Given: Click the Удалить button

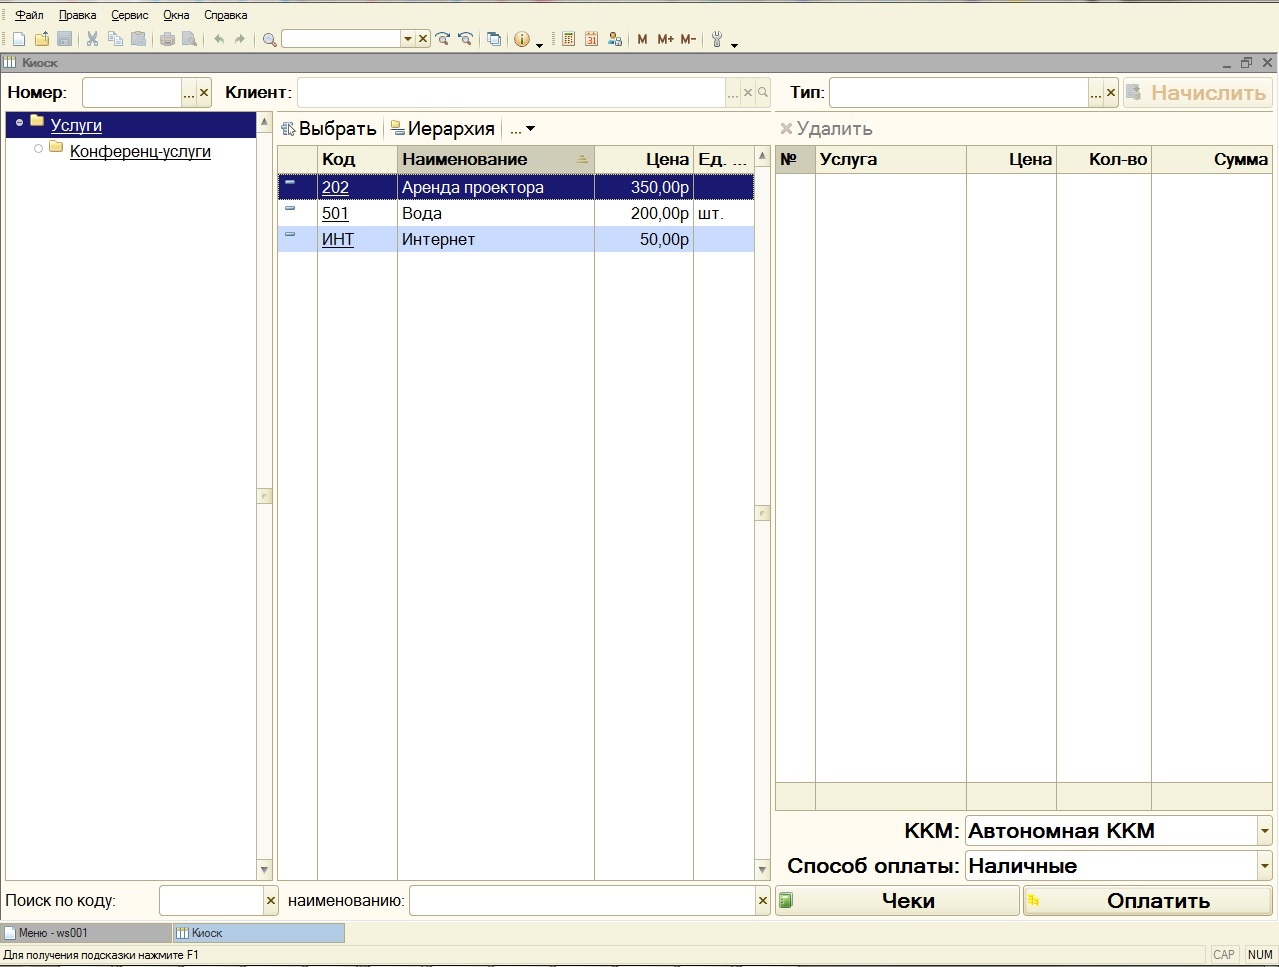Looking at the screenshot, I should tap(826, 129).
